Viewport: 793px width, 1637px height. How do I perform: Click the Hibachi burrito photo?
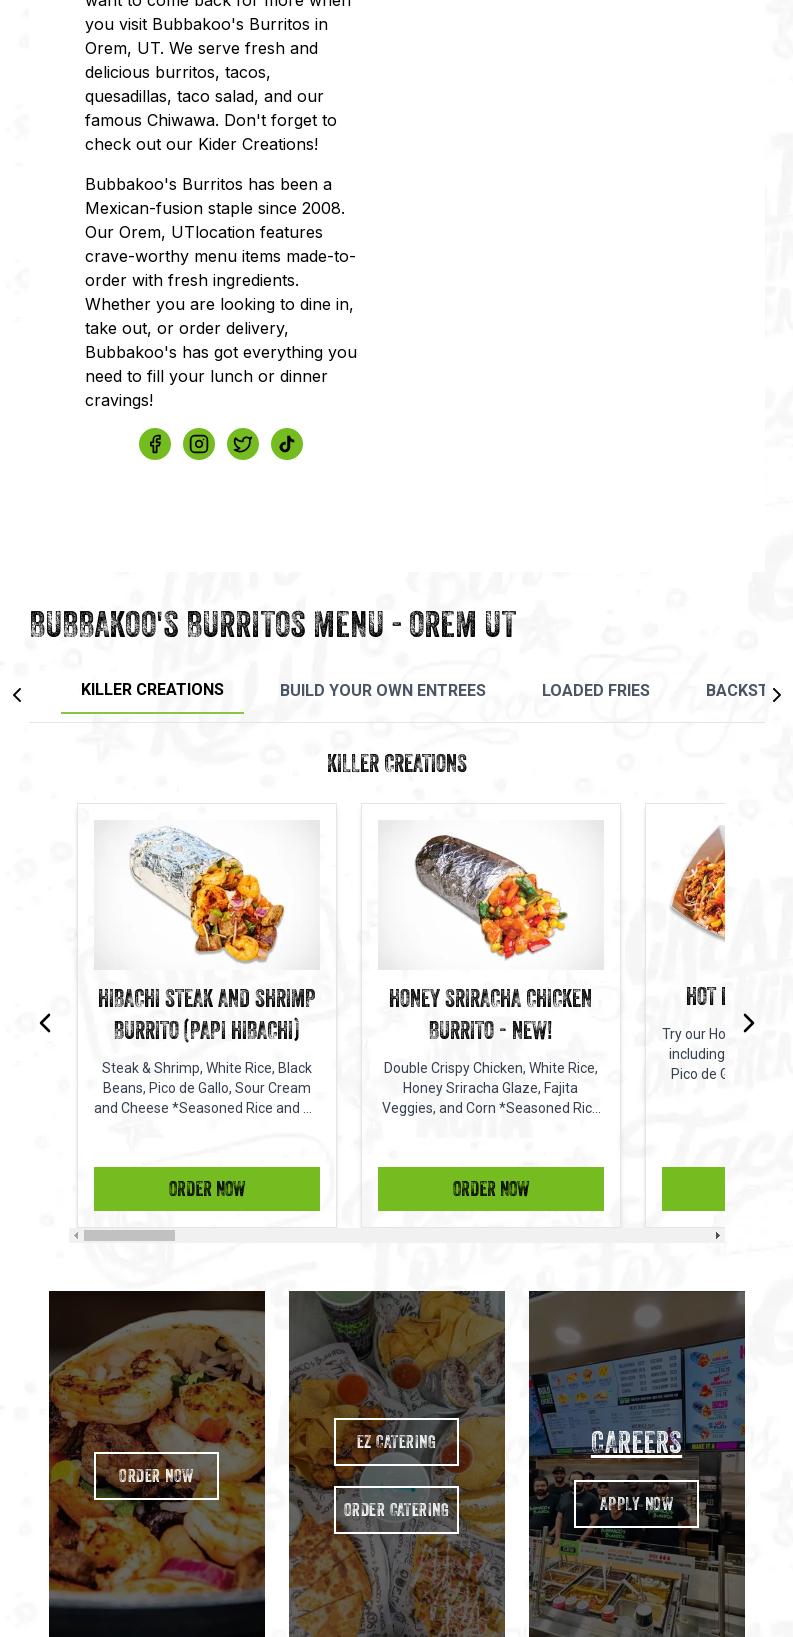207,895
